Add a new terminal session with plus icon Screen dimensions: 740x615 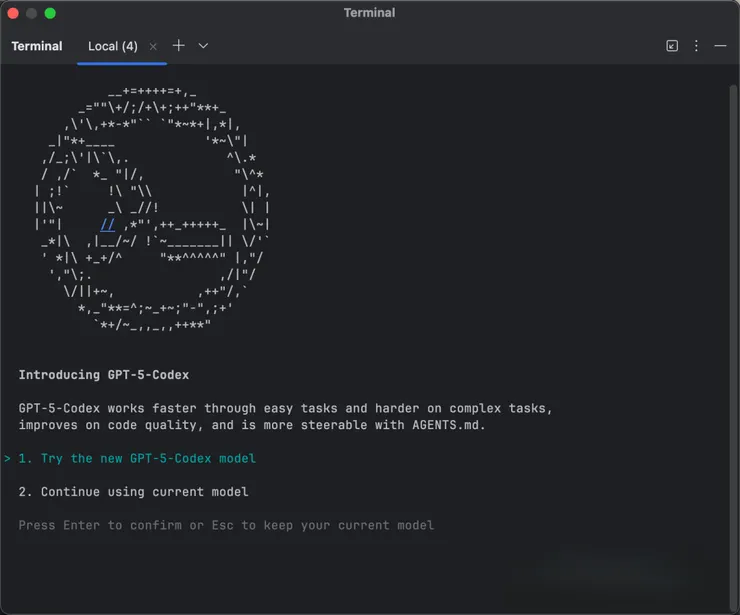pyautogui.click(x=178, y=46)
